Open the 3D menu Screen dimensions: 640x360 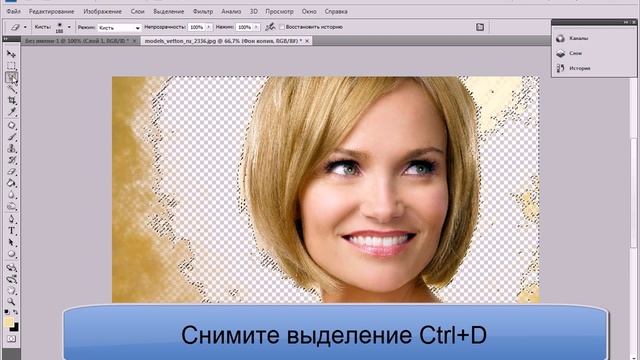(253, 11)
